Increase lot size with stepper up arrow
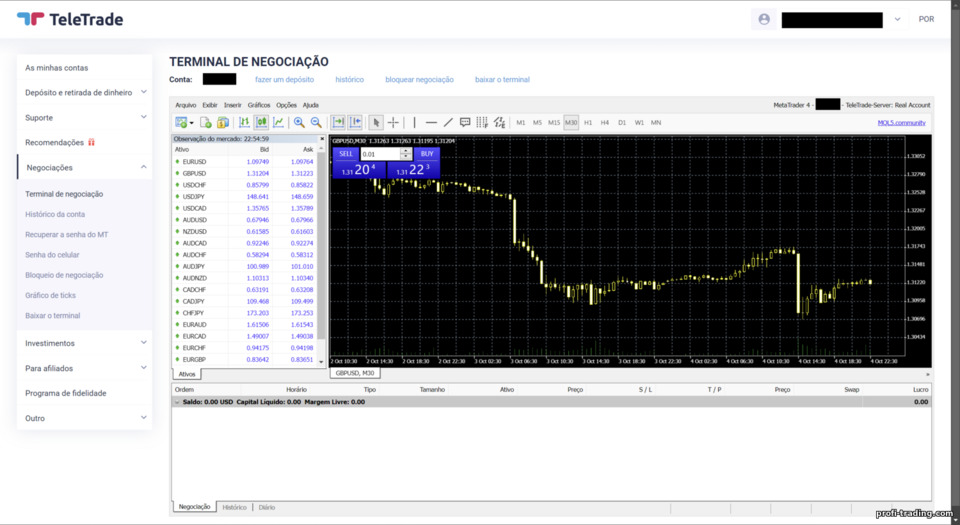Viewport: 960px width, 525px height. (x=405, y=151)
